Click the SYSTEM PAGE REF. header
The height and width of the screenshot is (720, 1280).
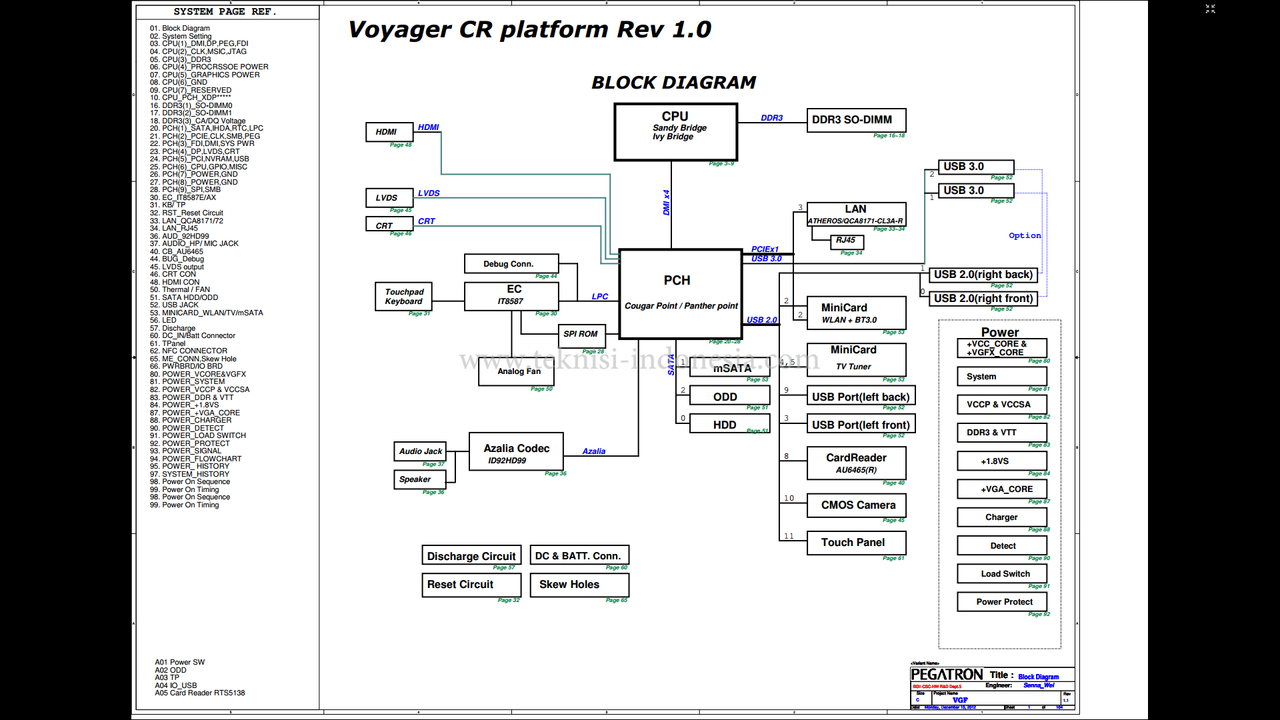pos(225,12)
